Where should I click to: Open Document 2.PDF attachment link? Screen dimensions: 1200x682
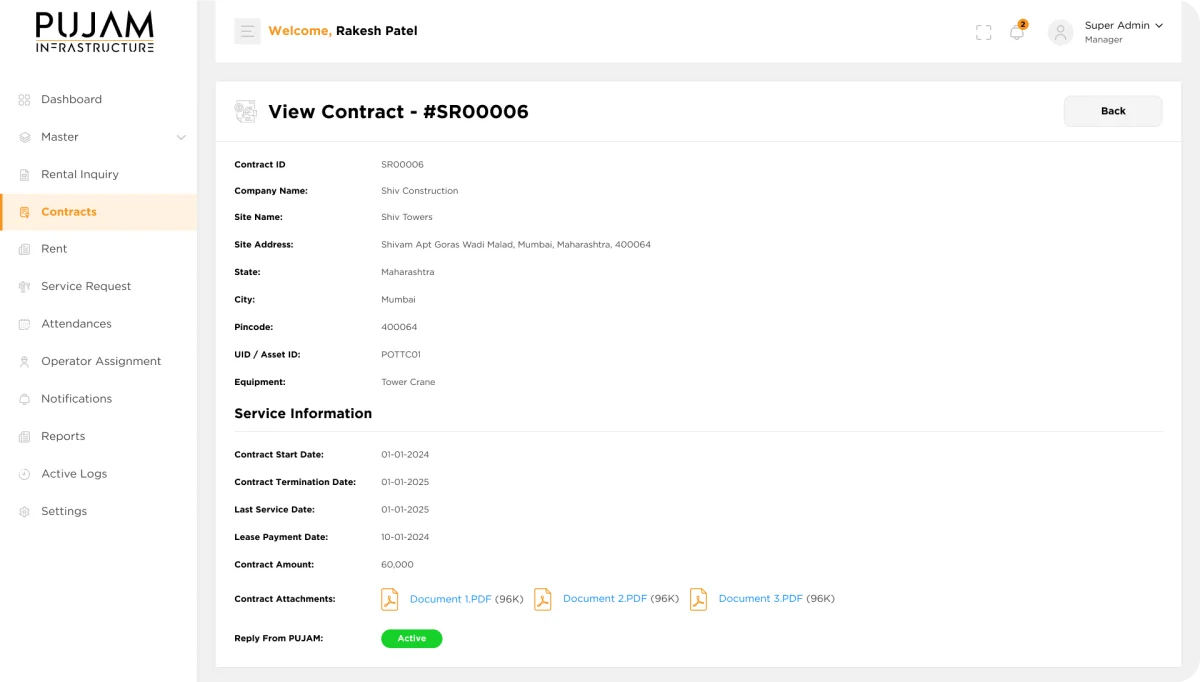coord(604,599)
